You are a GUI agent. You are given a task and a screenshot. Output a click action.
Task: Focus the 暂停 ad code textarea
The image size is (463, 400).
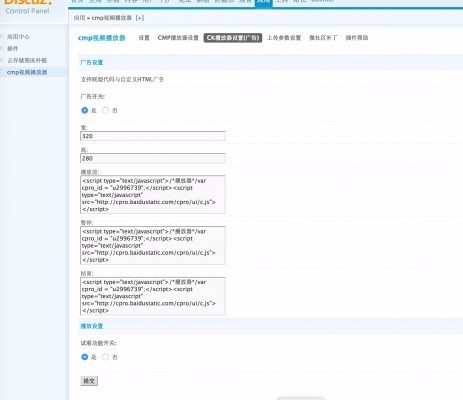153,245
